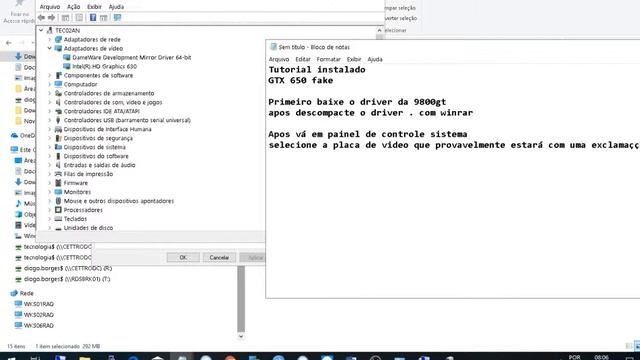Click the Mouse e outros dispositivos icon

pos(58,201)
